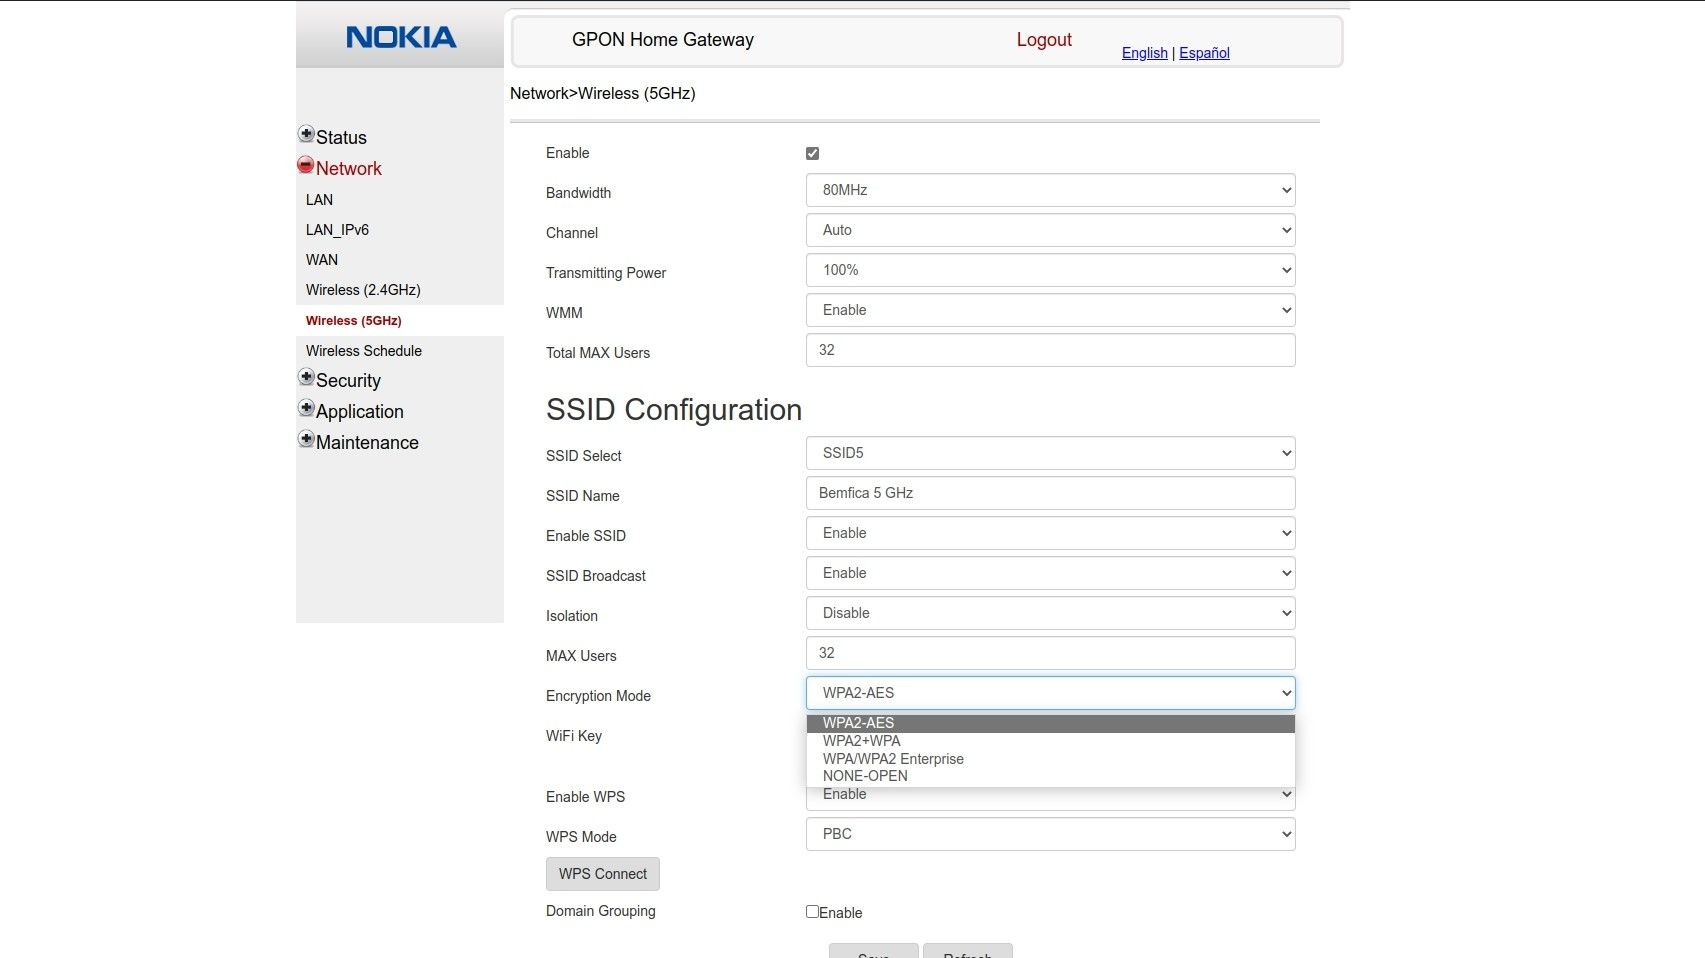Viewport: 1705px width, 958px height.
Task: Expand the Status section
Action: click(307, 133)
